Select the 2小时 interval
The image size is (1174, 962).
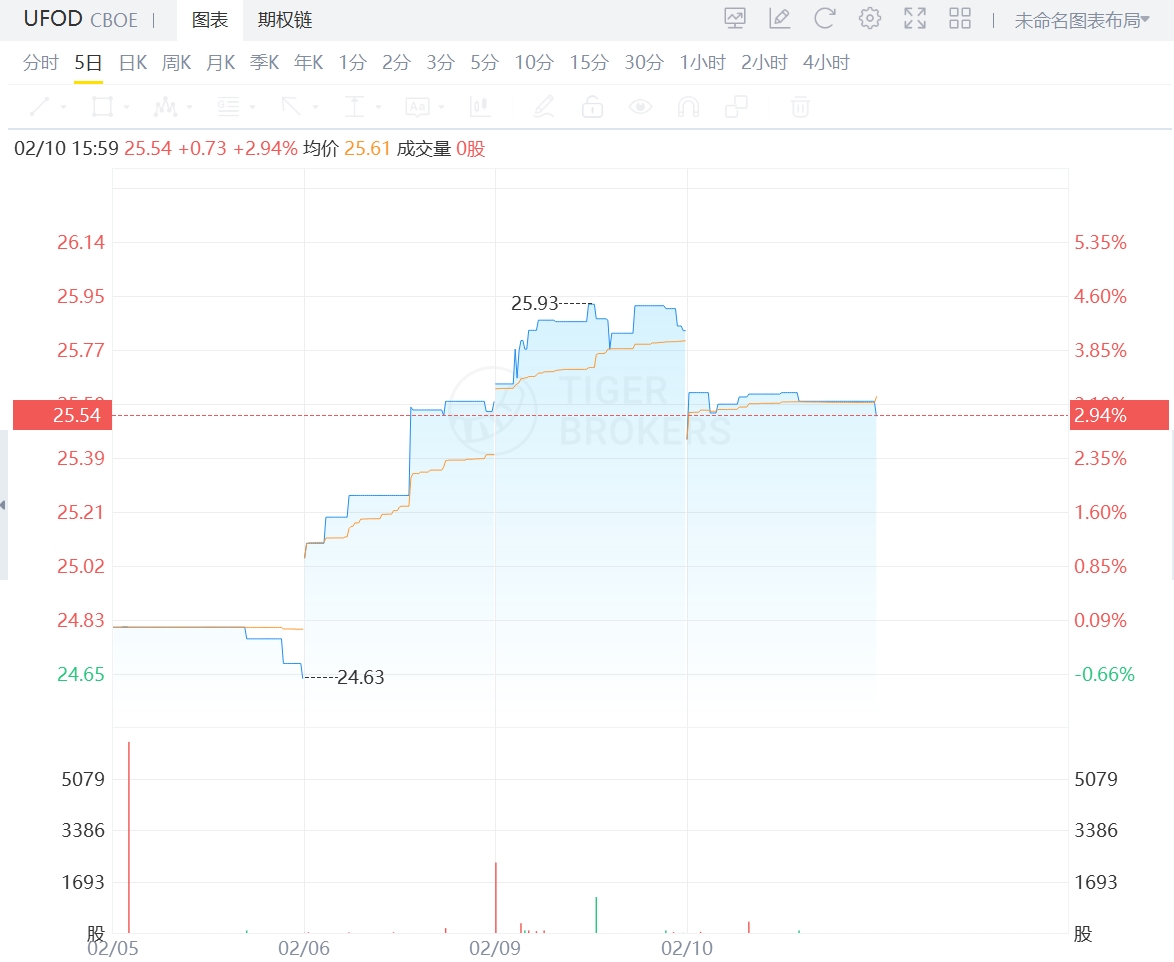764,63
